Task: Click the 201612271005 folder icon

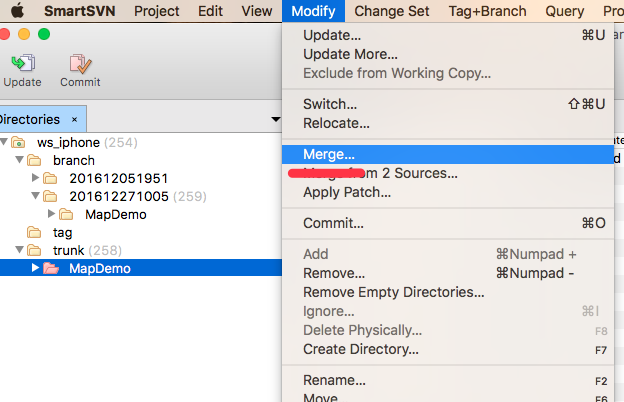Action: tap(50, 196)
